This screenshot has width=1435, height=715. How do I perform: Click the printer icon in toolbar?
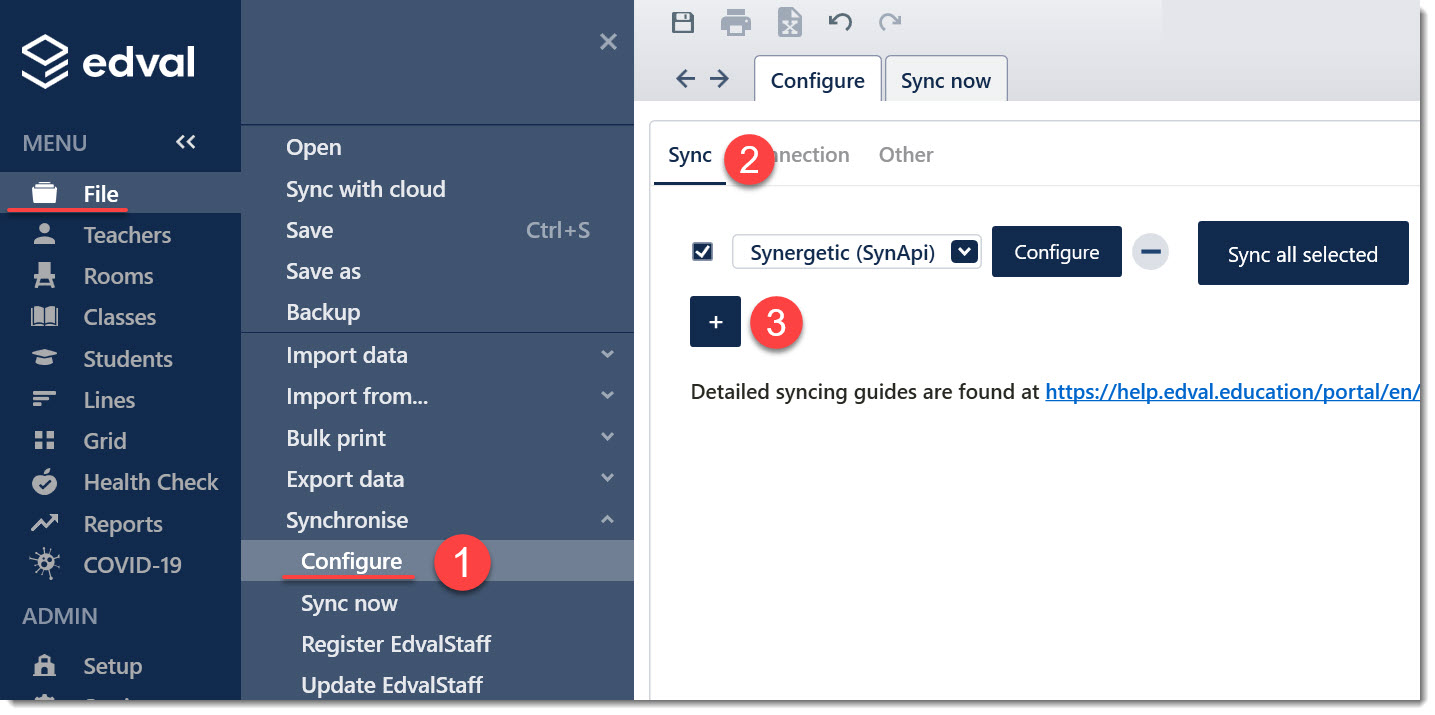pyautogui.click(x=736, y=22)
